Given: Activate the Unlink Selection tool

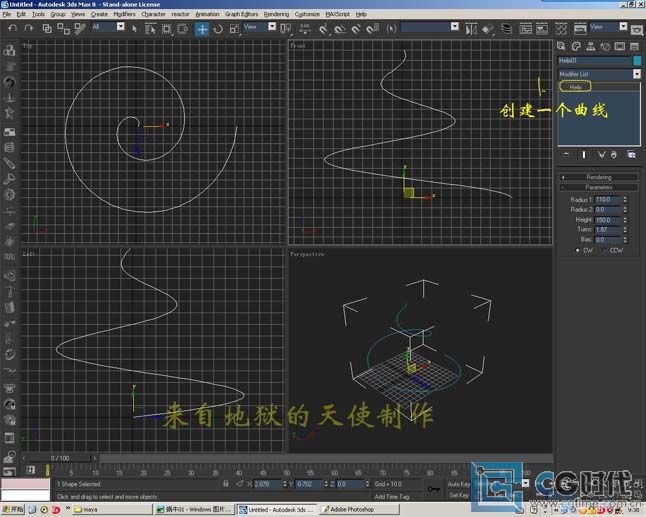Looking at the screenshot, I should (63, 28).
